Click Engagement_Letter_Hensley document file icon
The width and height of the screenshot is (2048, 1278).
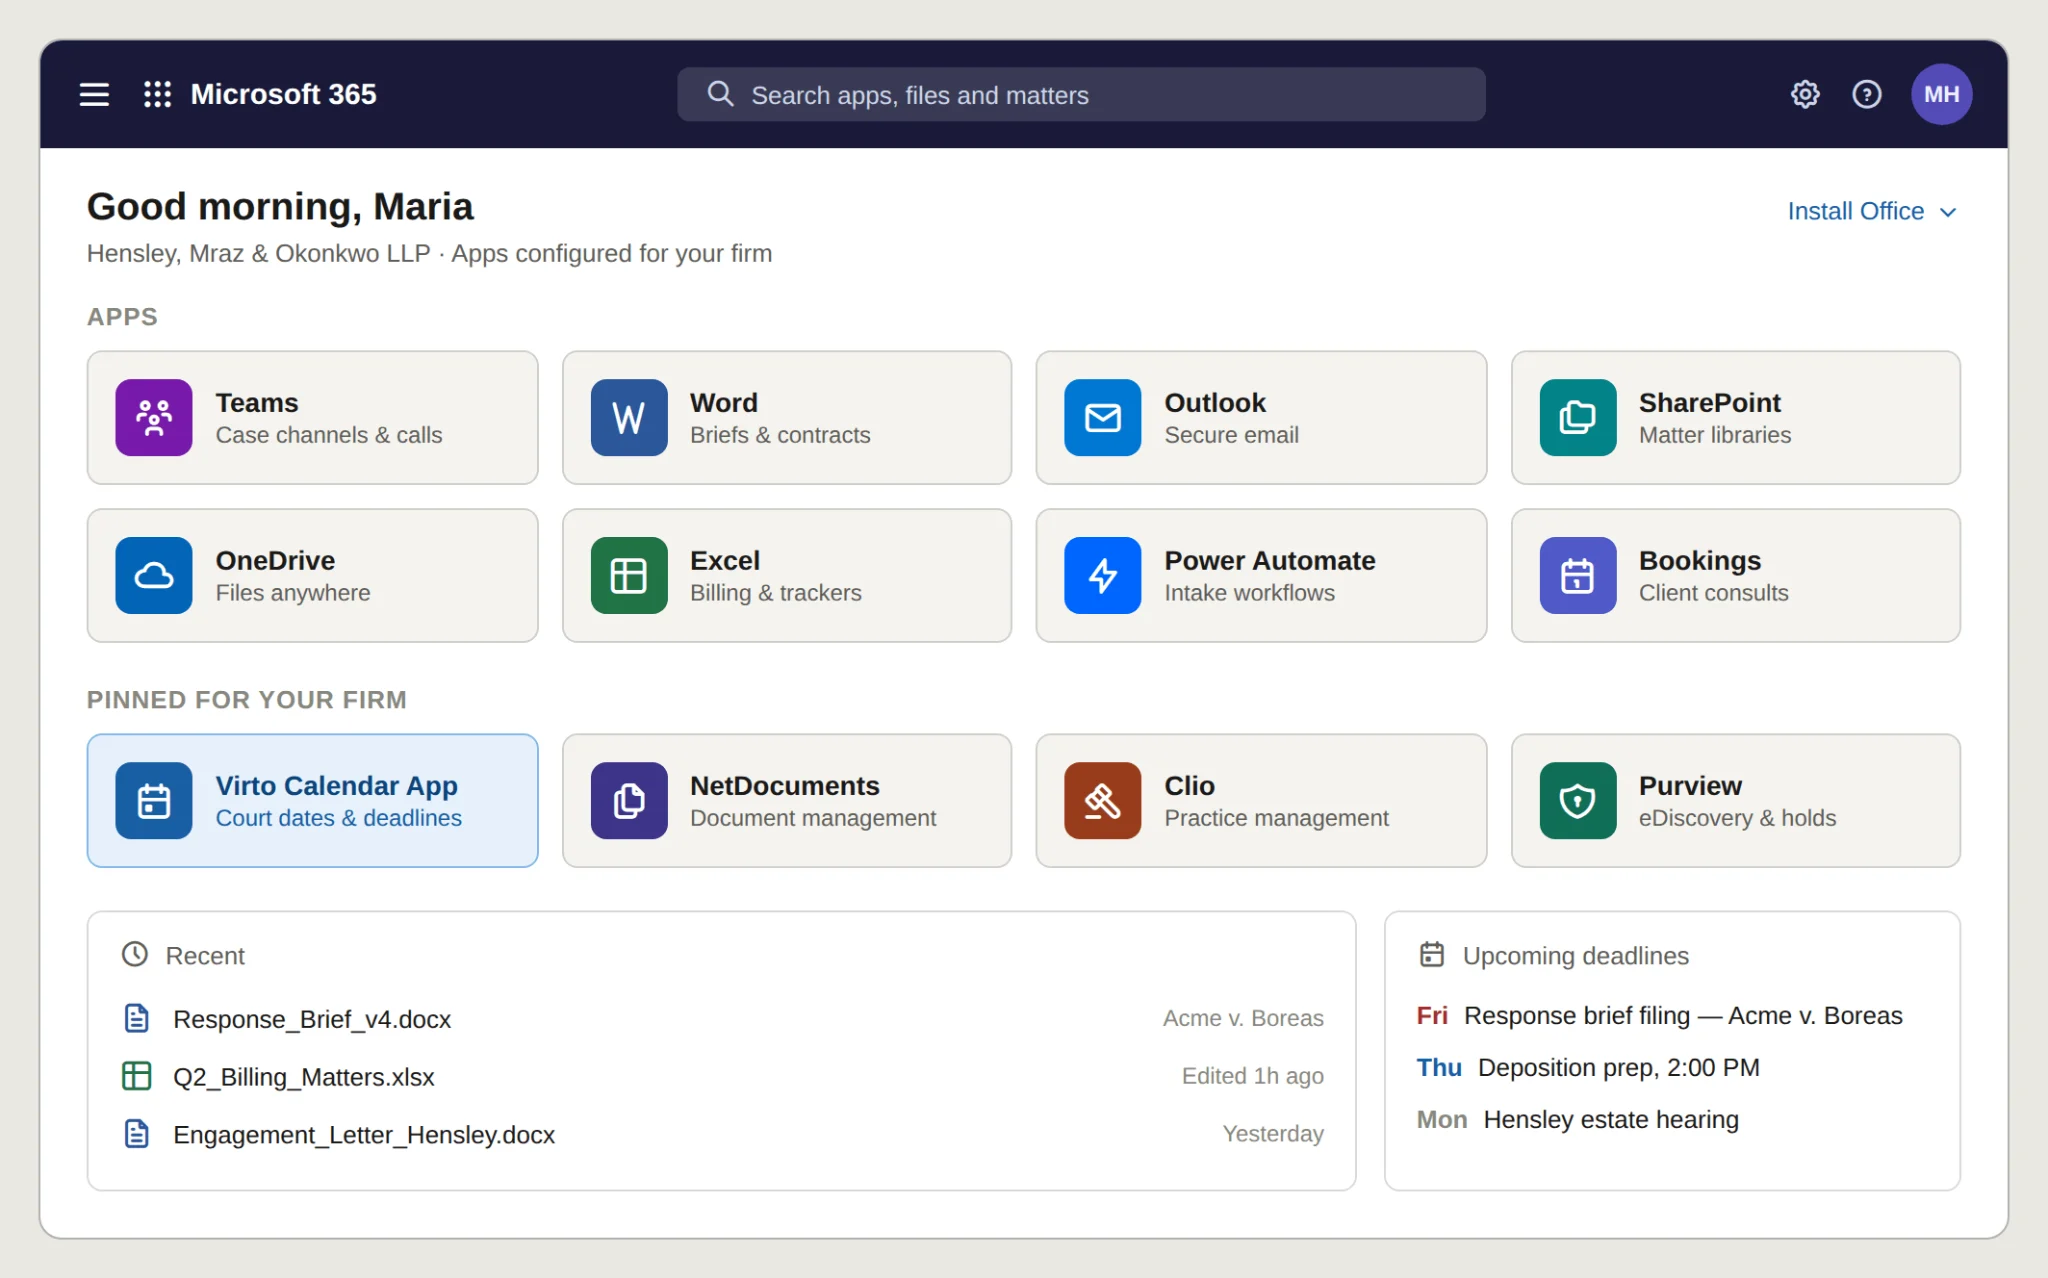pyautogui.click(x=136, y=1134)
